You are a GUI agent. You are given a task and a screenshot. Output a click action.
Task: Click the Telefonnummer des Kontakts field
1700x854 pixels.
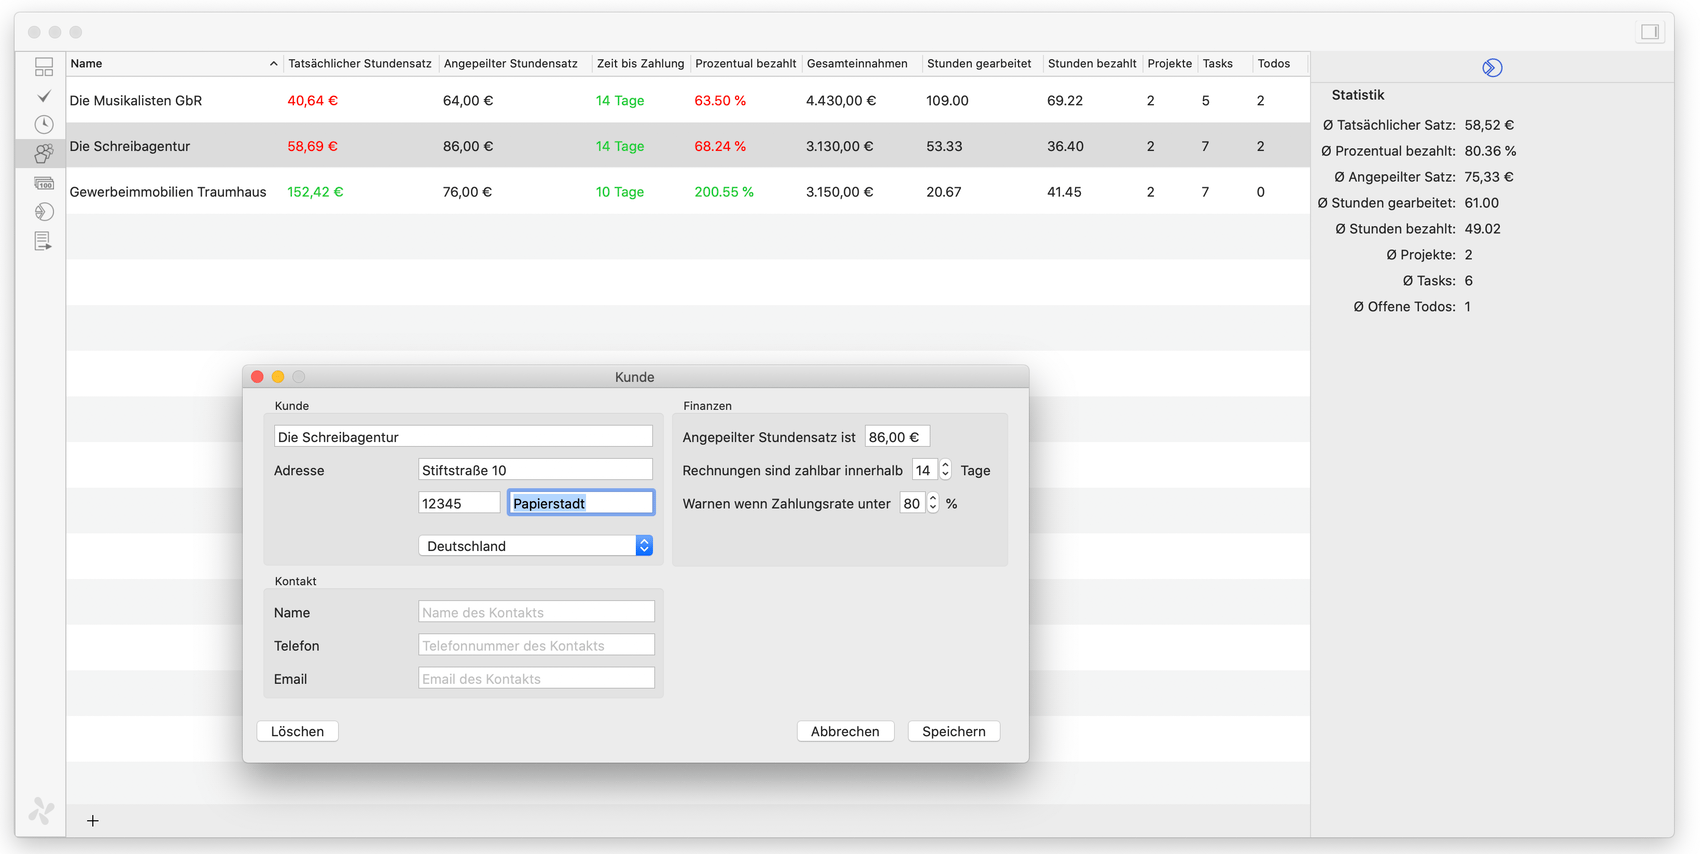pyautogui.click(x=536, y=645)
